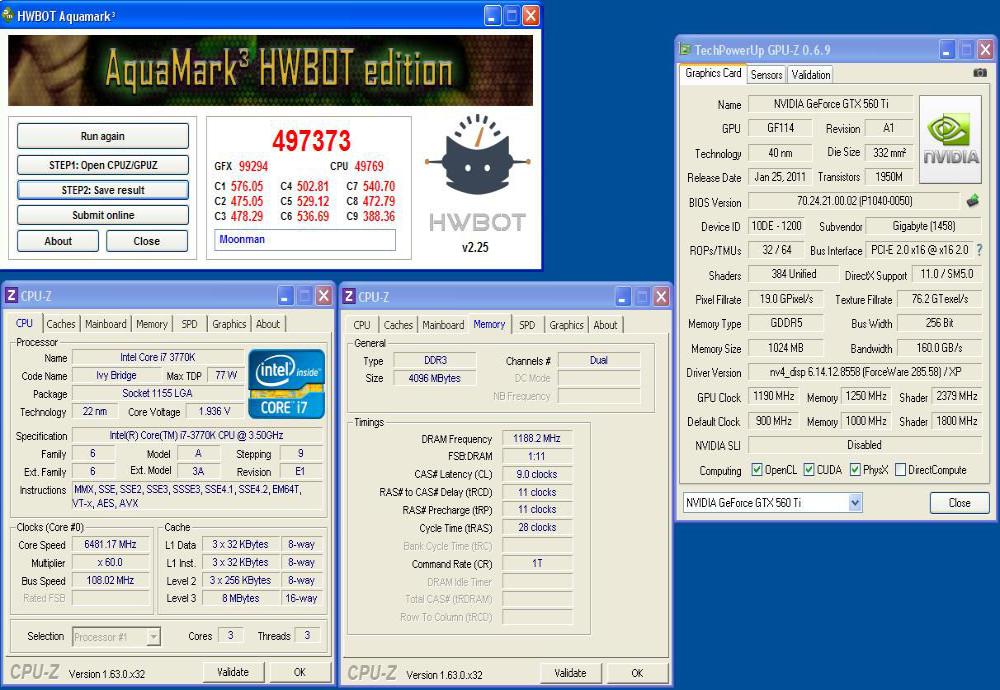Click Validate in the left CPU-Z window

[233, 672]
